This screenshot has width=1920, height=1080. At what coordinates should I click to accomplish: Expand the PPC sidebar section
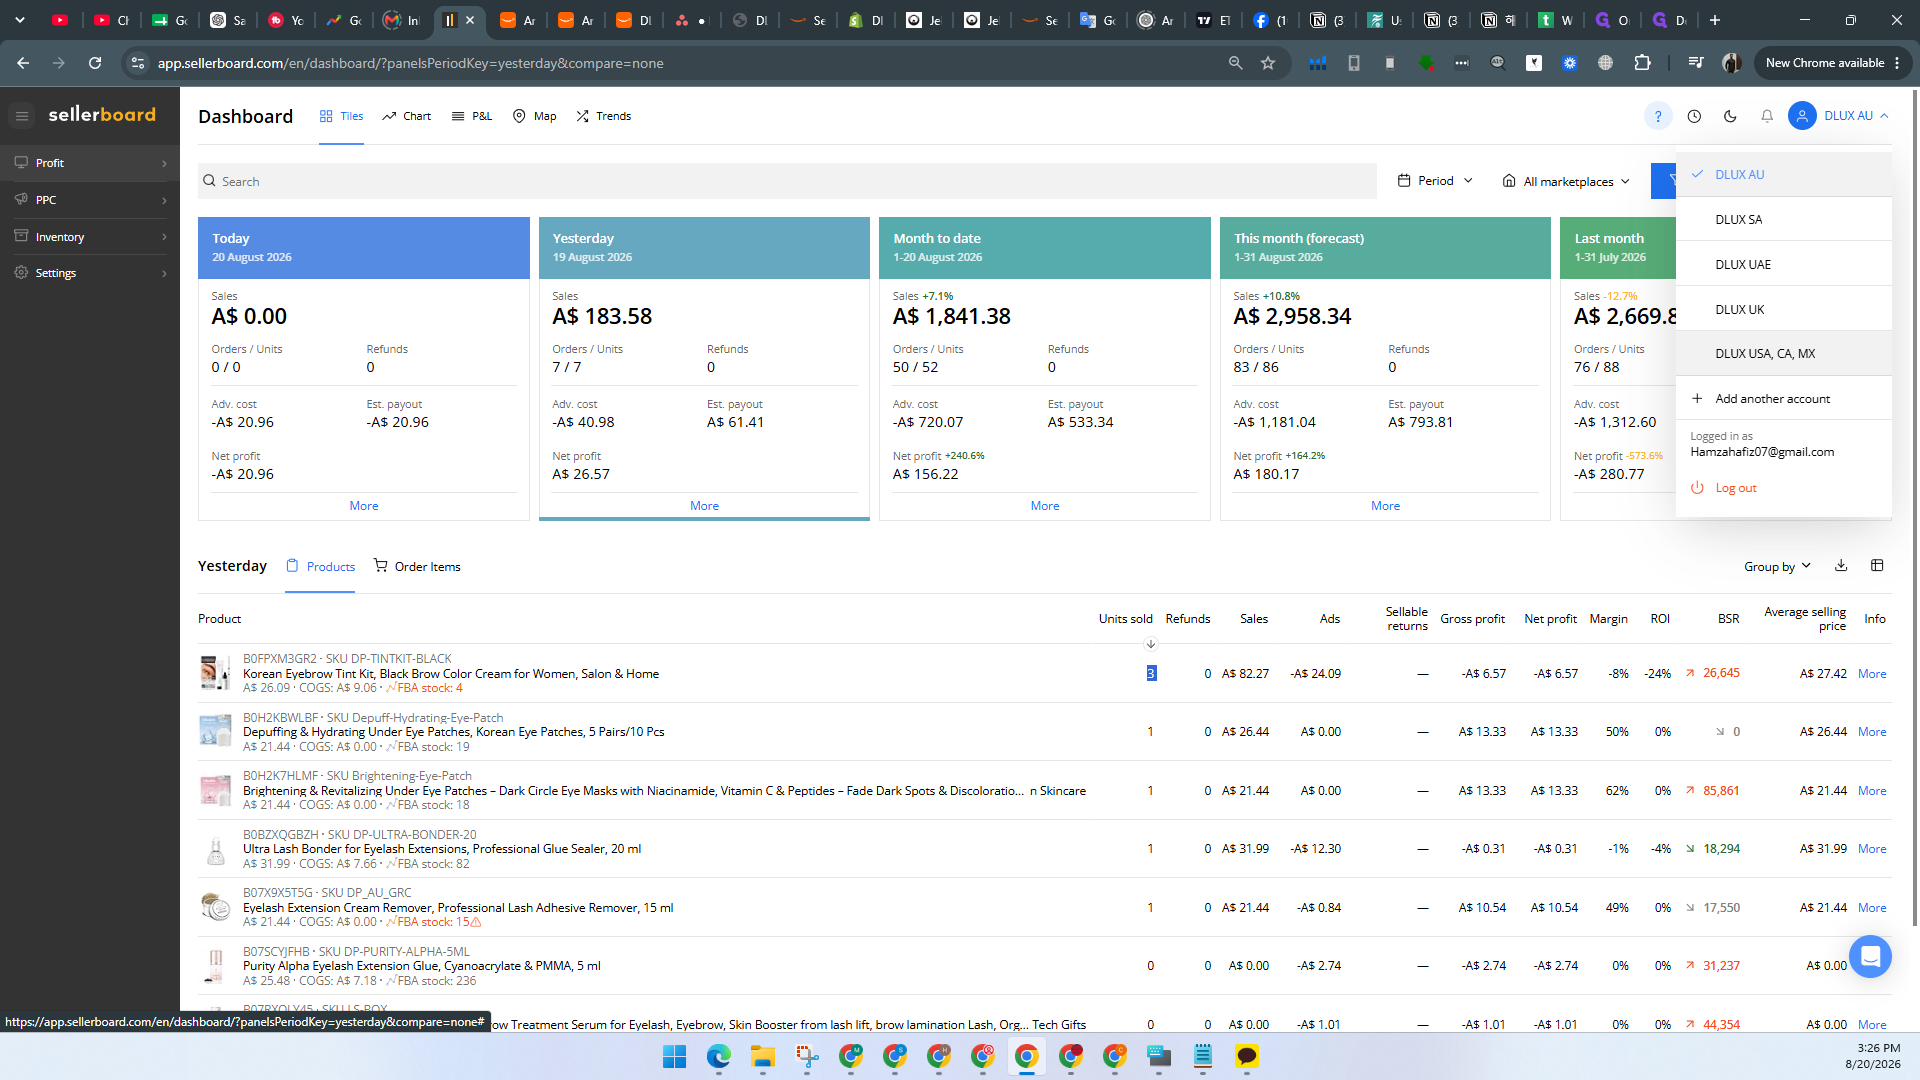click(90, 200)
